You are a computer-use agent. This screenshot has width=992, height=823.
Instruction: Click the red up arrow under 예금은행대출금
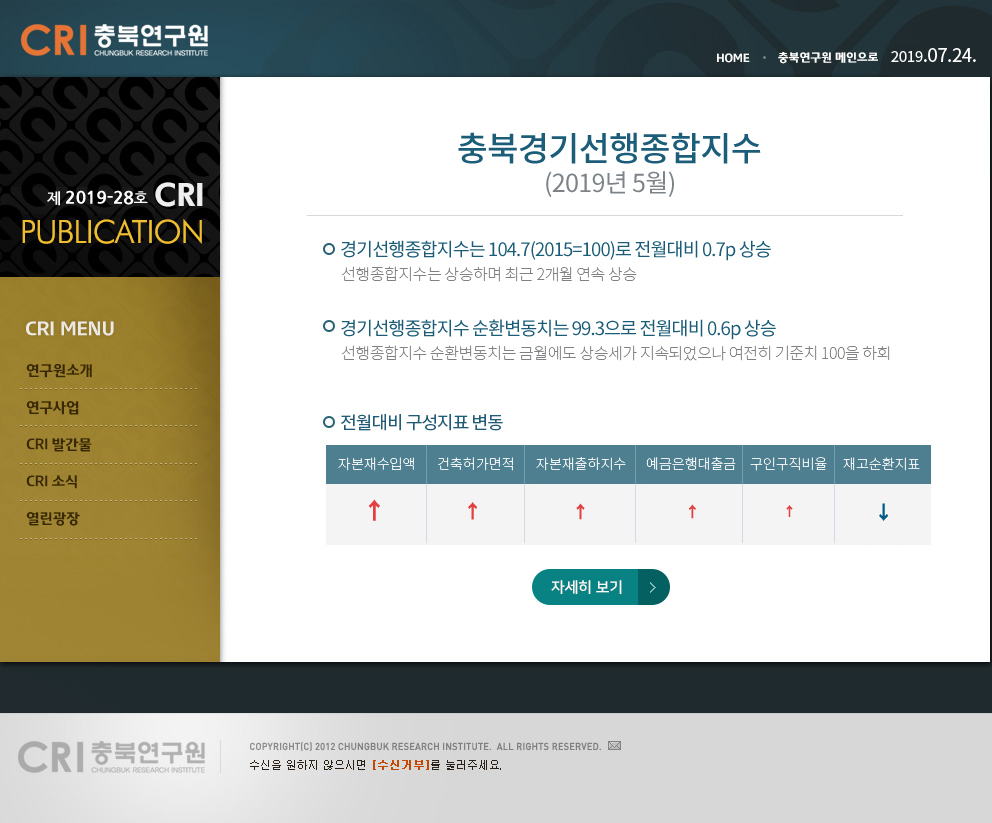692,511
